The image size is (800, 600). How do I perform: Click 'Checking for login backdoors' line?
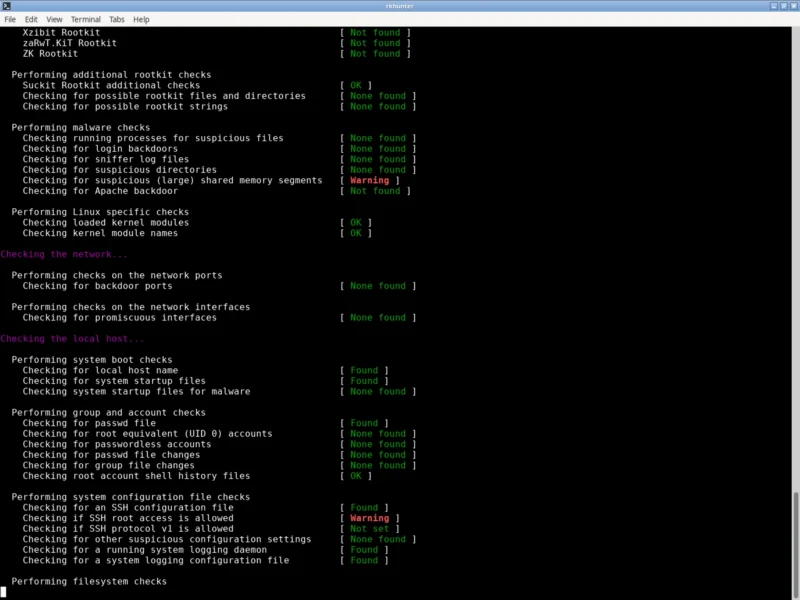point(100,149)
